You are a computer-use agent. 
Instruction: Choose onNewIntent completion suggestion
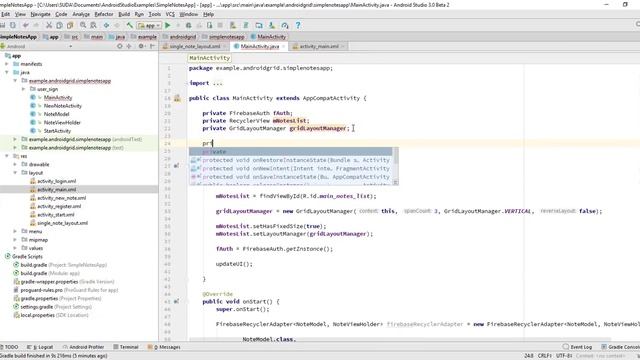291,169
